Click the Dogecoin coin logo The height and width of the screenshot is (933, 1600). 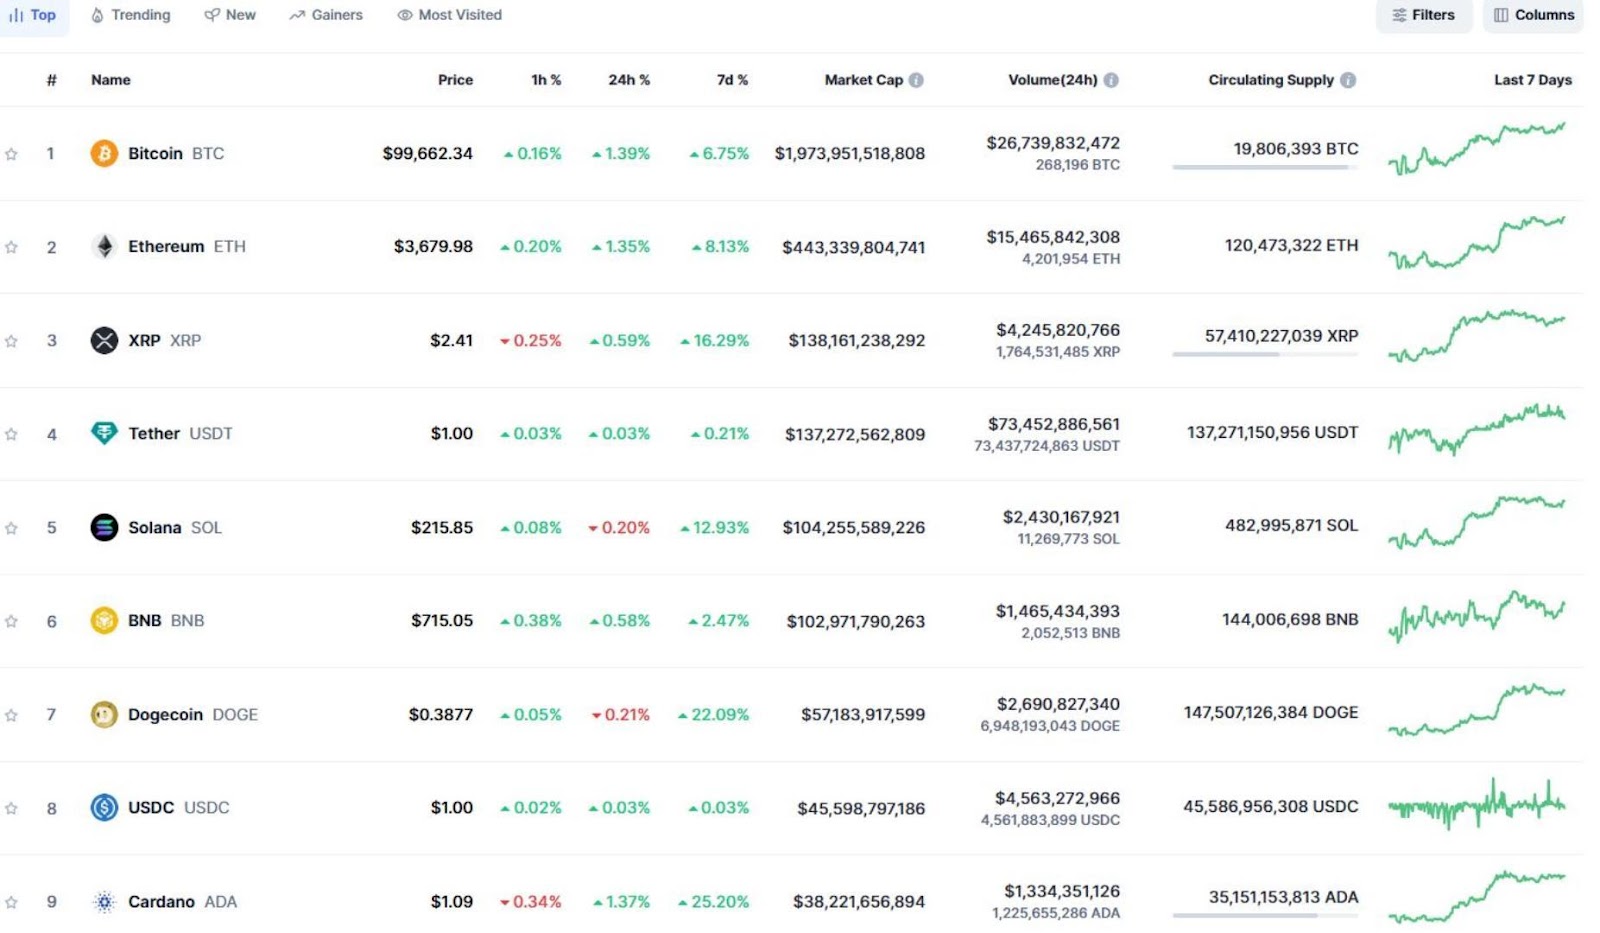coord(104,714)
